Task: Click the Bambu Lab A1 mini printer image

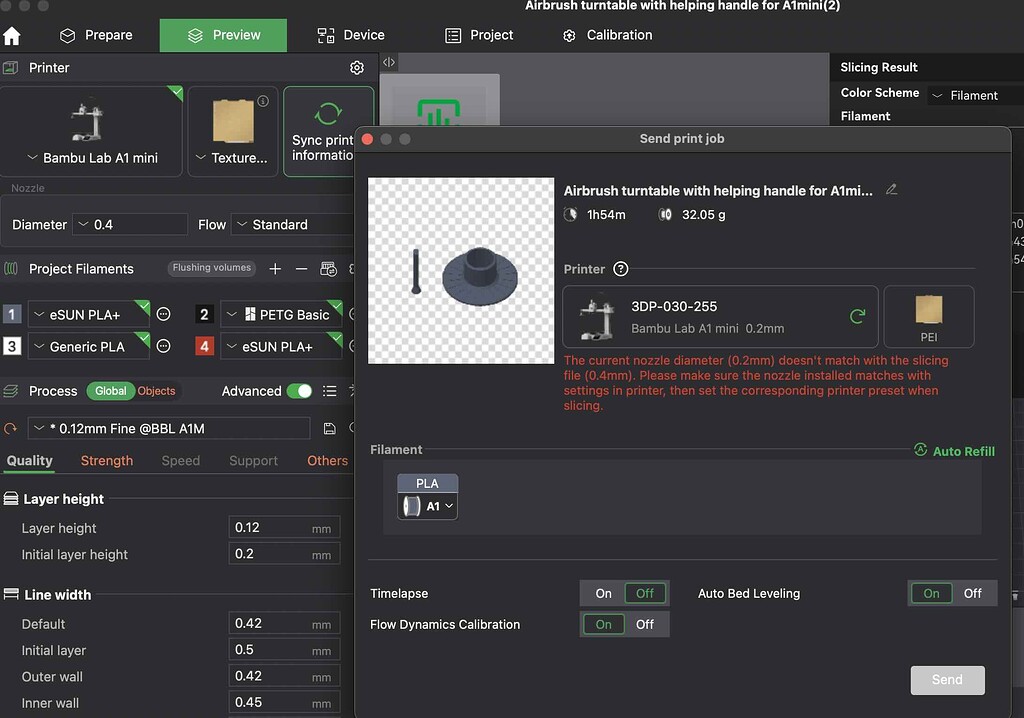Action: (87, 121)
